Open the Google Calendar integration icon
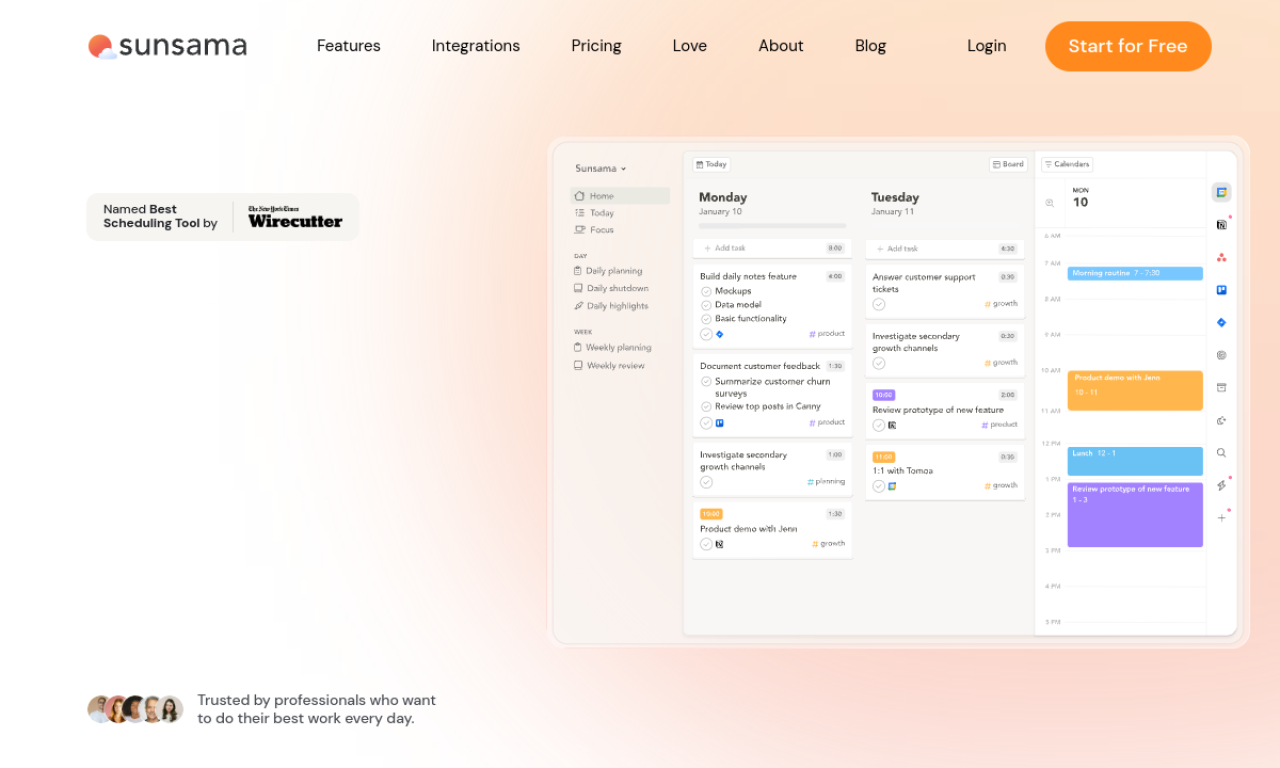Image resolution: width=1280 pixels, height=768 pixels. pyautogui.click(x=1221, y=192)
